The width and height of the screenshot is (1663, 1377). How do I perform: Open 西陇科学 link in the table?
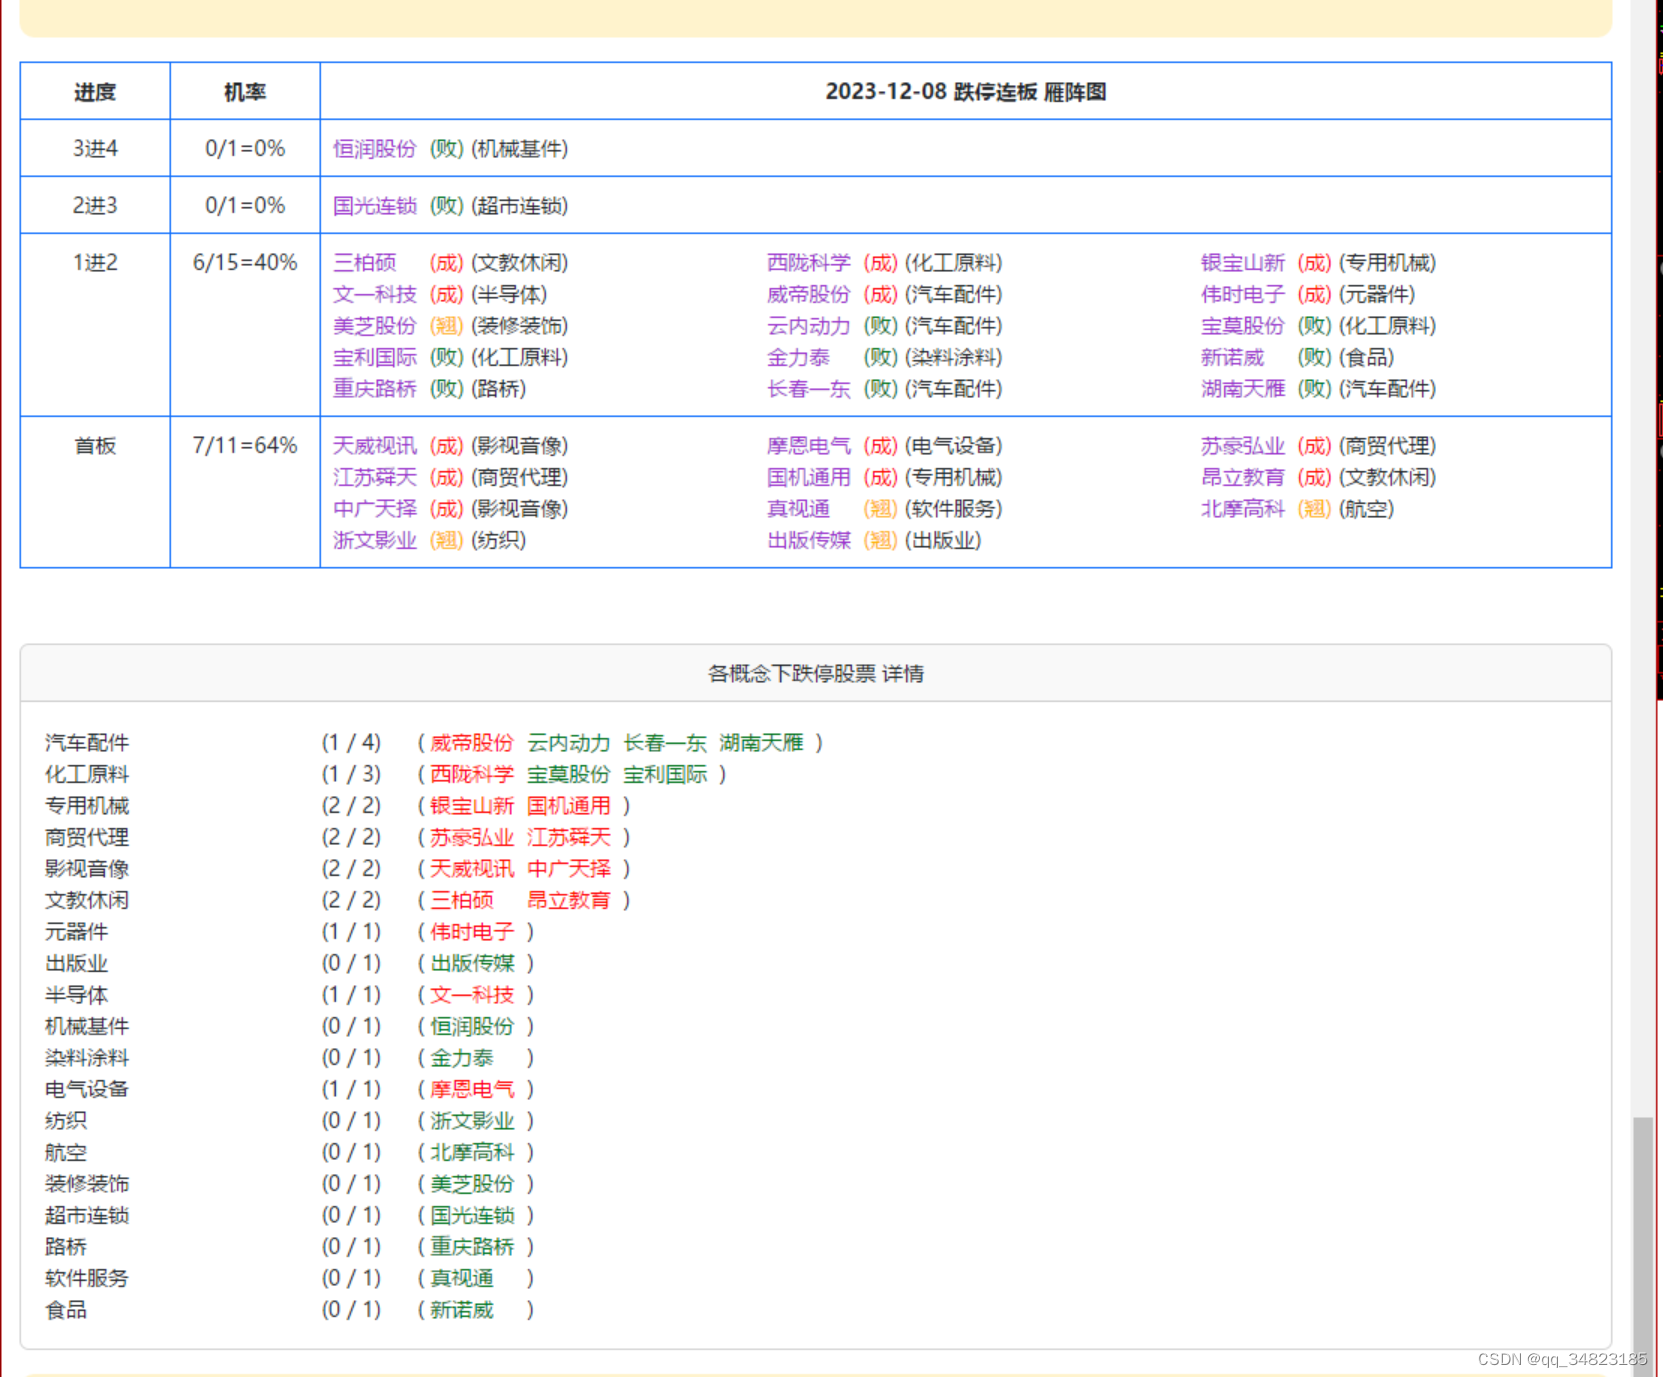click(809, 263)
